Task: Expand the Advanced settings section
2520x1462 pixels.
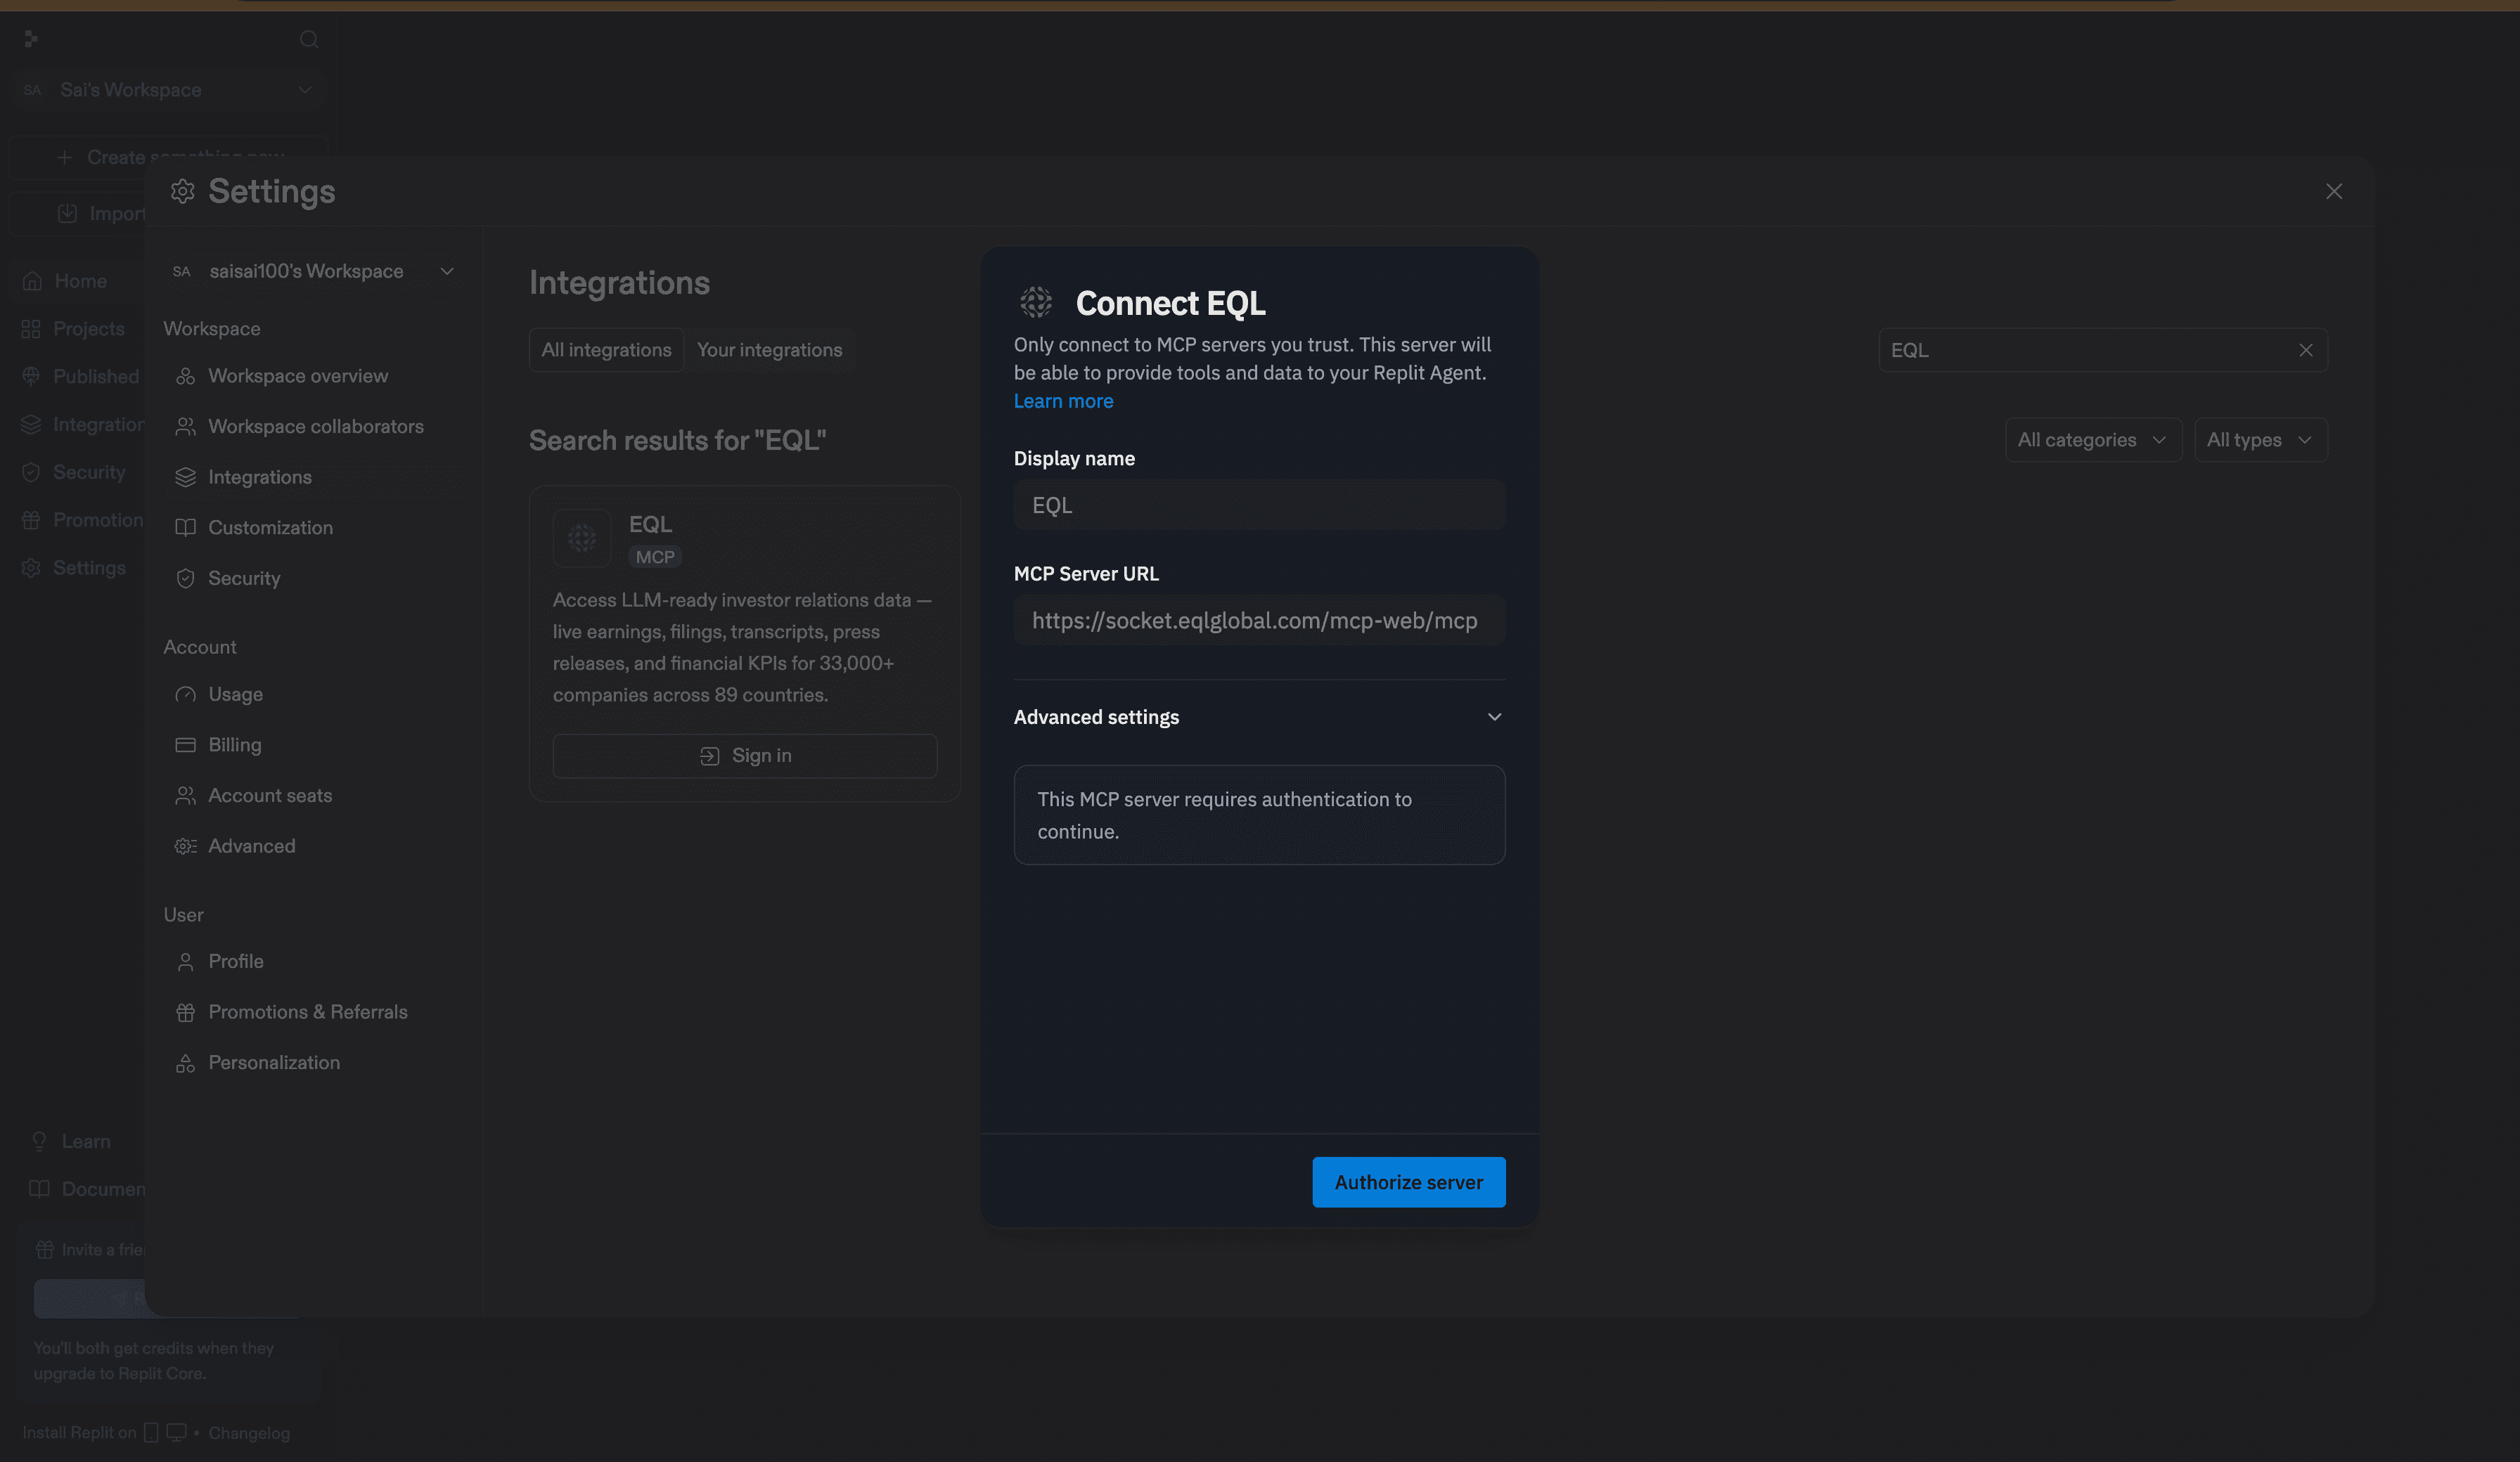Action: point(1259,717)
